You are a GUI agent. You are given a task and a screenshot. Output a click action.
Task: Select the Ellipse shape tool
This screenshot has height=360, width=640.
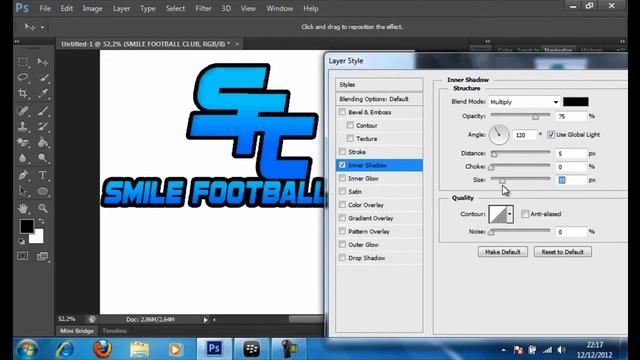[x=43, y=191]
